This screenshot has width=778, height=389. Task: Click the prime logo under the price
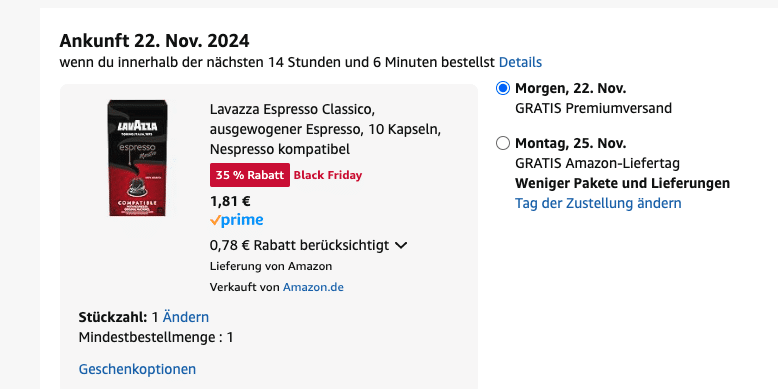tap(237, 220)
